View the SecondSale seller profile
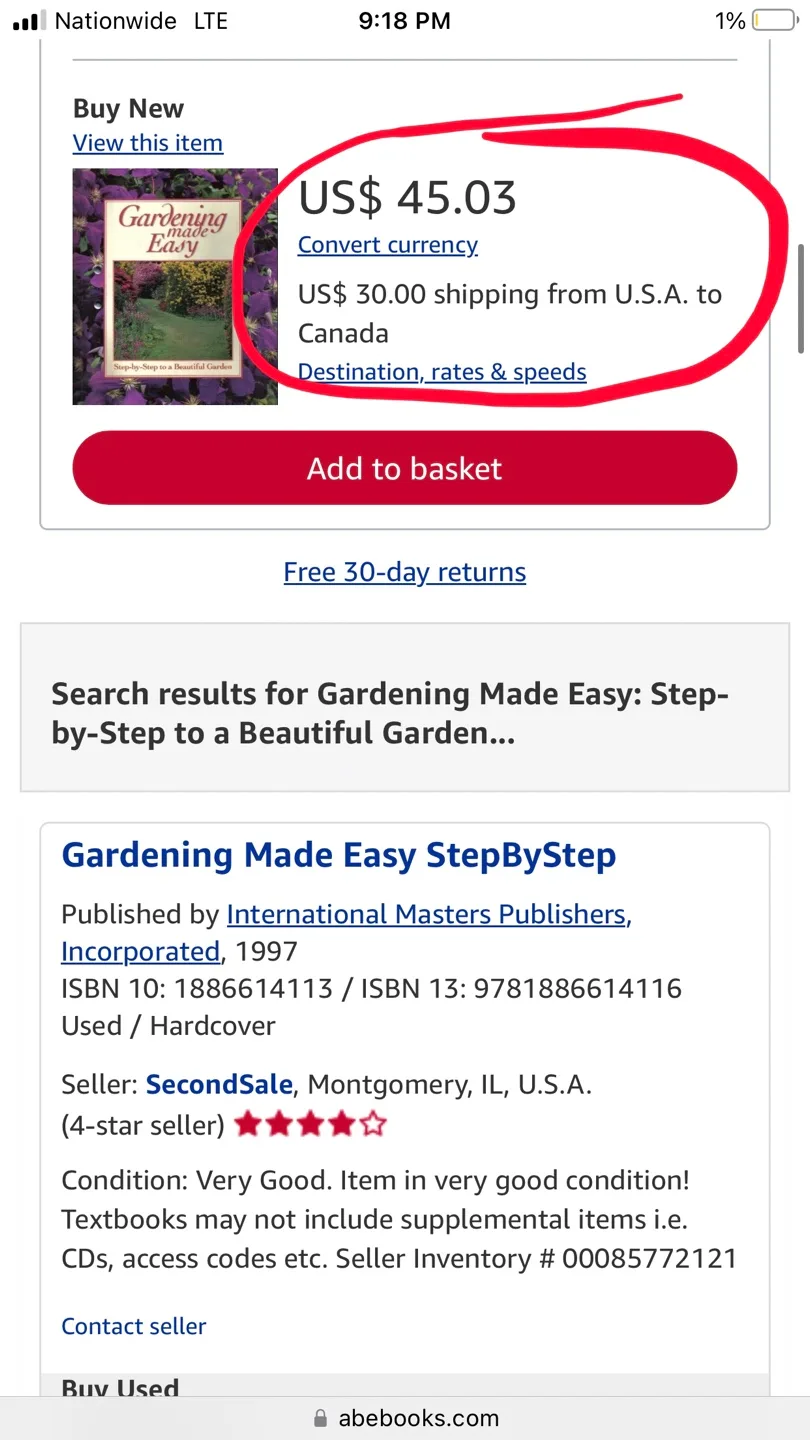The image size is (810, 1440). tap(218, 1084)
